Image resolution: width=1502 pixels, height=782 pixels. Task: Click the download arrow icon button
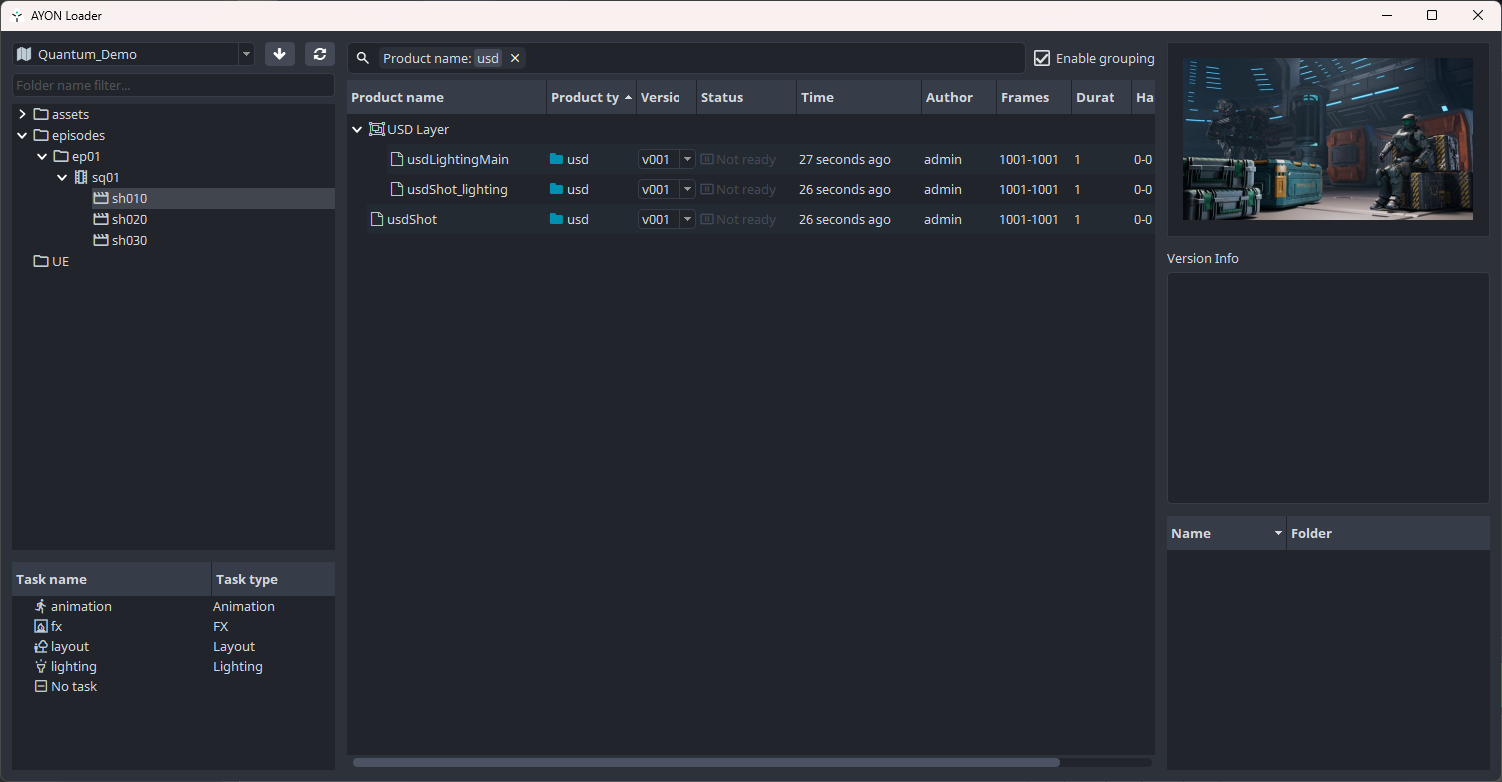[280, 54]
